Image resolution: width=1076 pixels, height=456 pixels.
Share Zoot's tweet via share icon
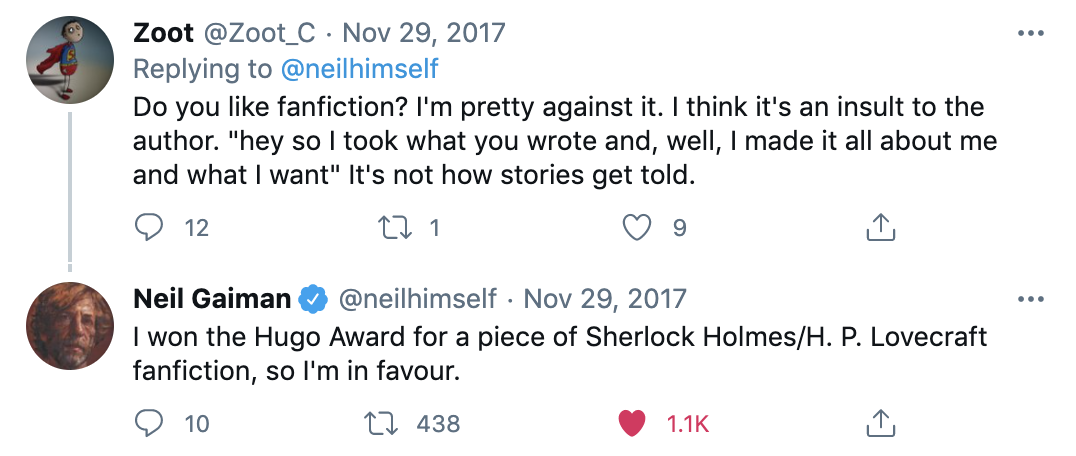tap(879, 228)
